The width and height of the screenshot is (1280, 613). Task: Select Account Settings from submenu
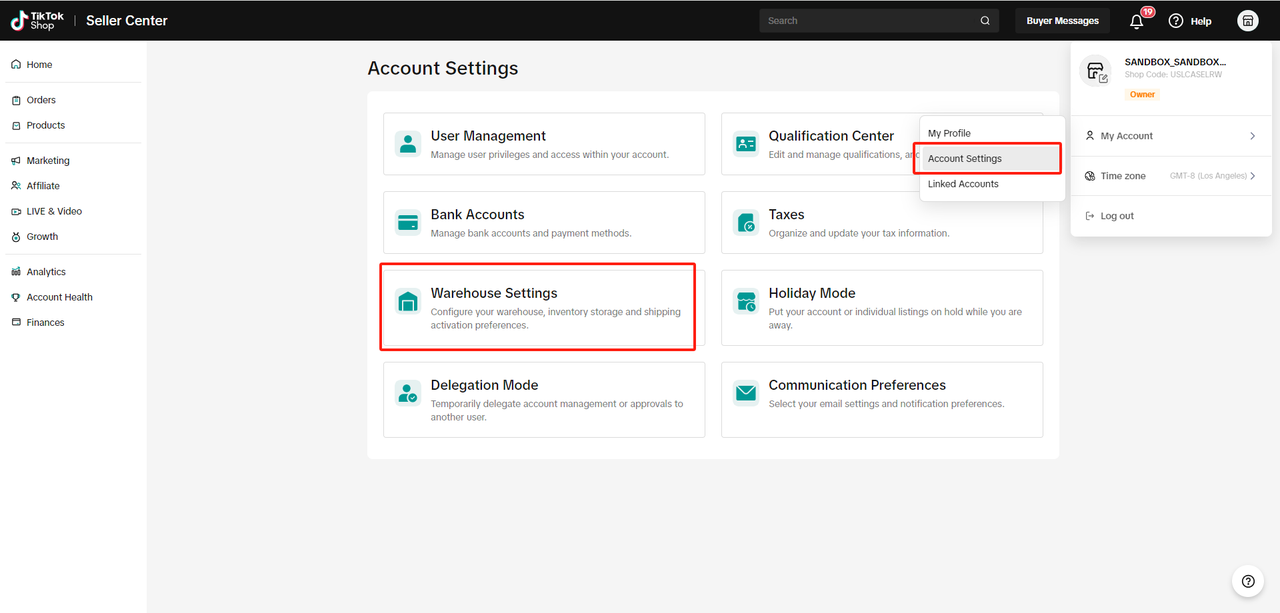click(x=965, y=159)
